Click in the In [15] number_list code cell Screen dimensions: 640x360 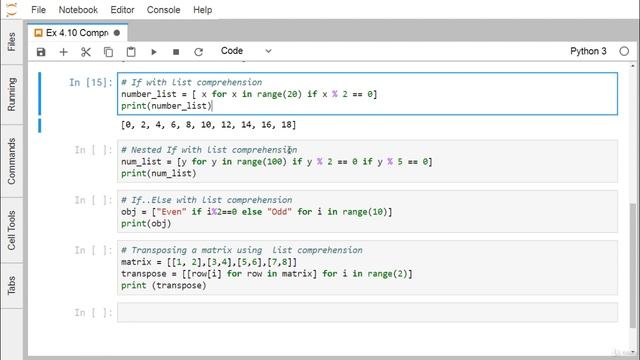(367, 94)
